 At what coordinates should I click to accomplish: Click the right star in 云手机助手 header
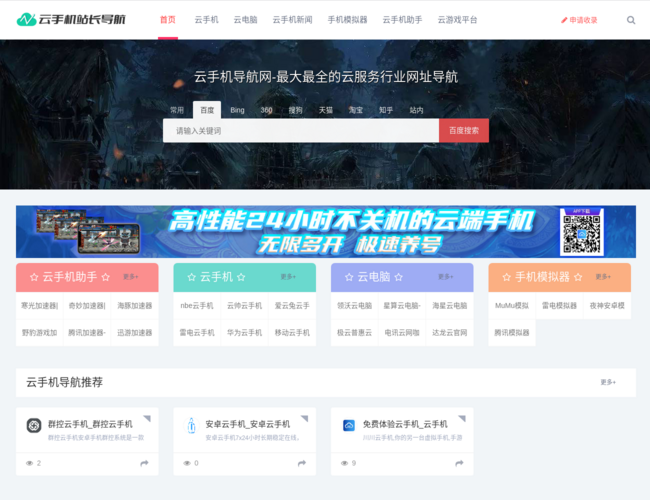(106, 277)
